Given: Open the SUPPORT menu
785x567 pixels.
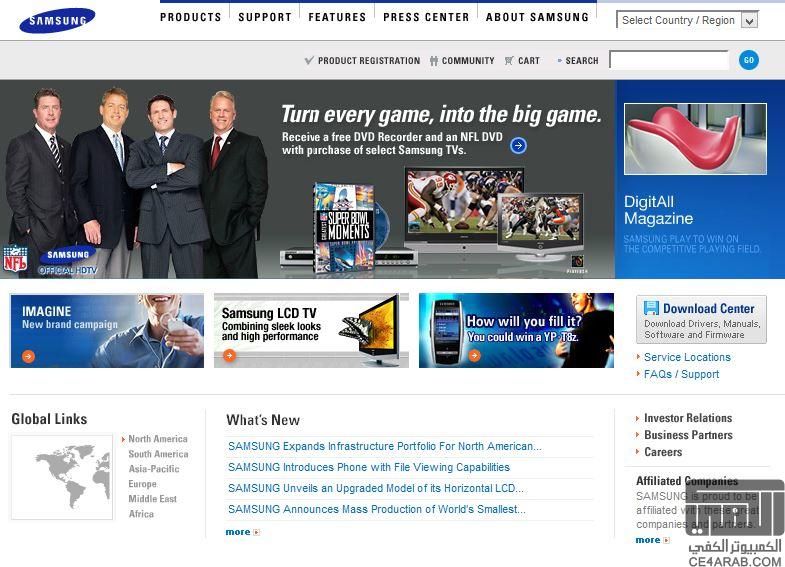Looking at the screenshot, I should [265, 17].
